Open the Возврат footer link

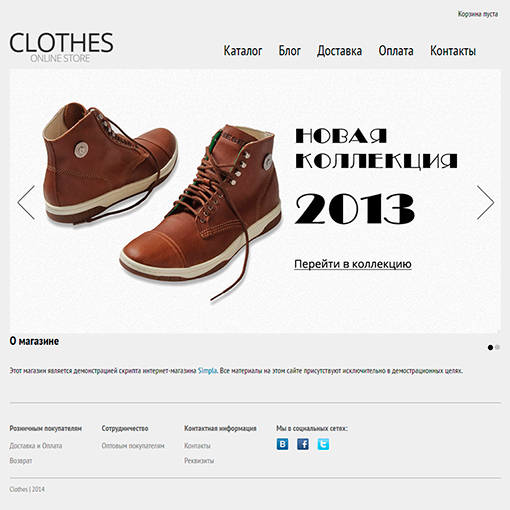(21, 461)
